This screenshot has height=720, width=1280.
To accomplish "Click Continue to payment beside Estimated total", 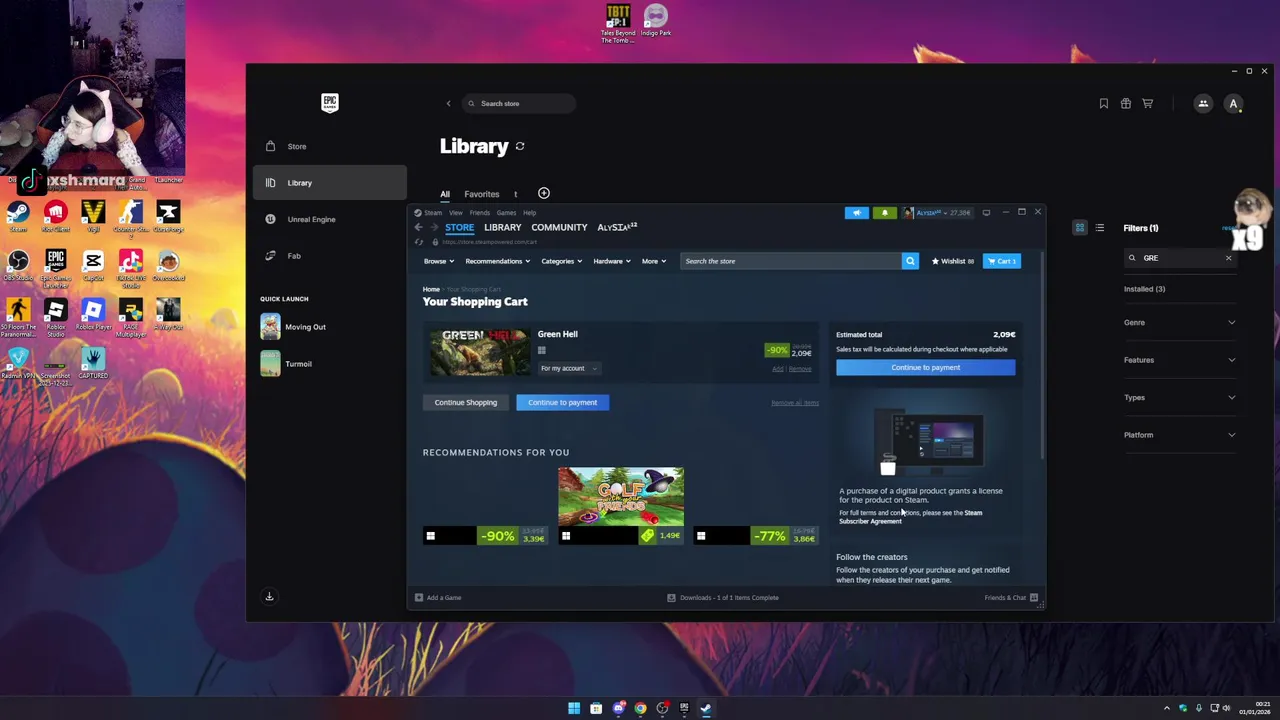I will [925, 367].
